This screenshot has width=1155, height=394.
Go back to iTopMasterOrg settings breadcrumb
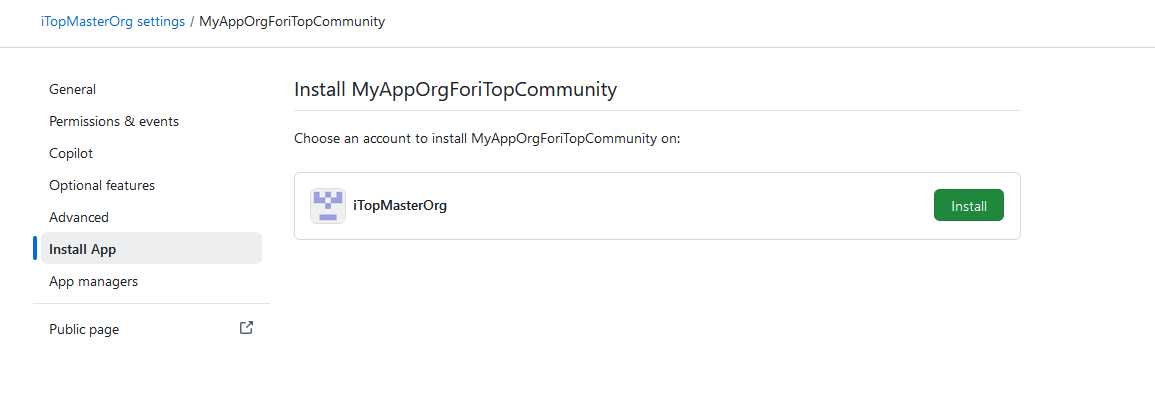113,21
